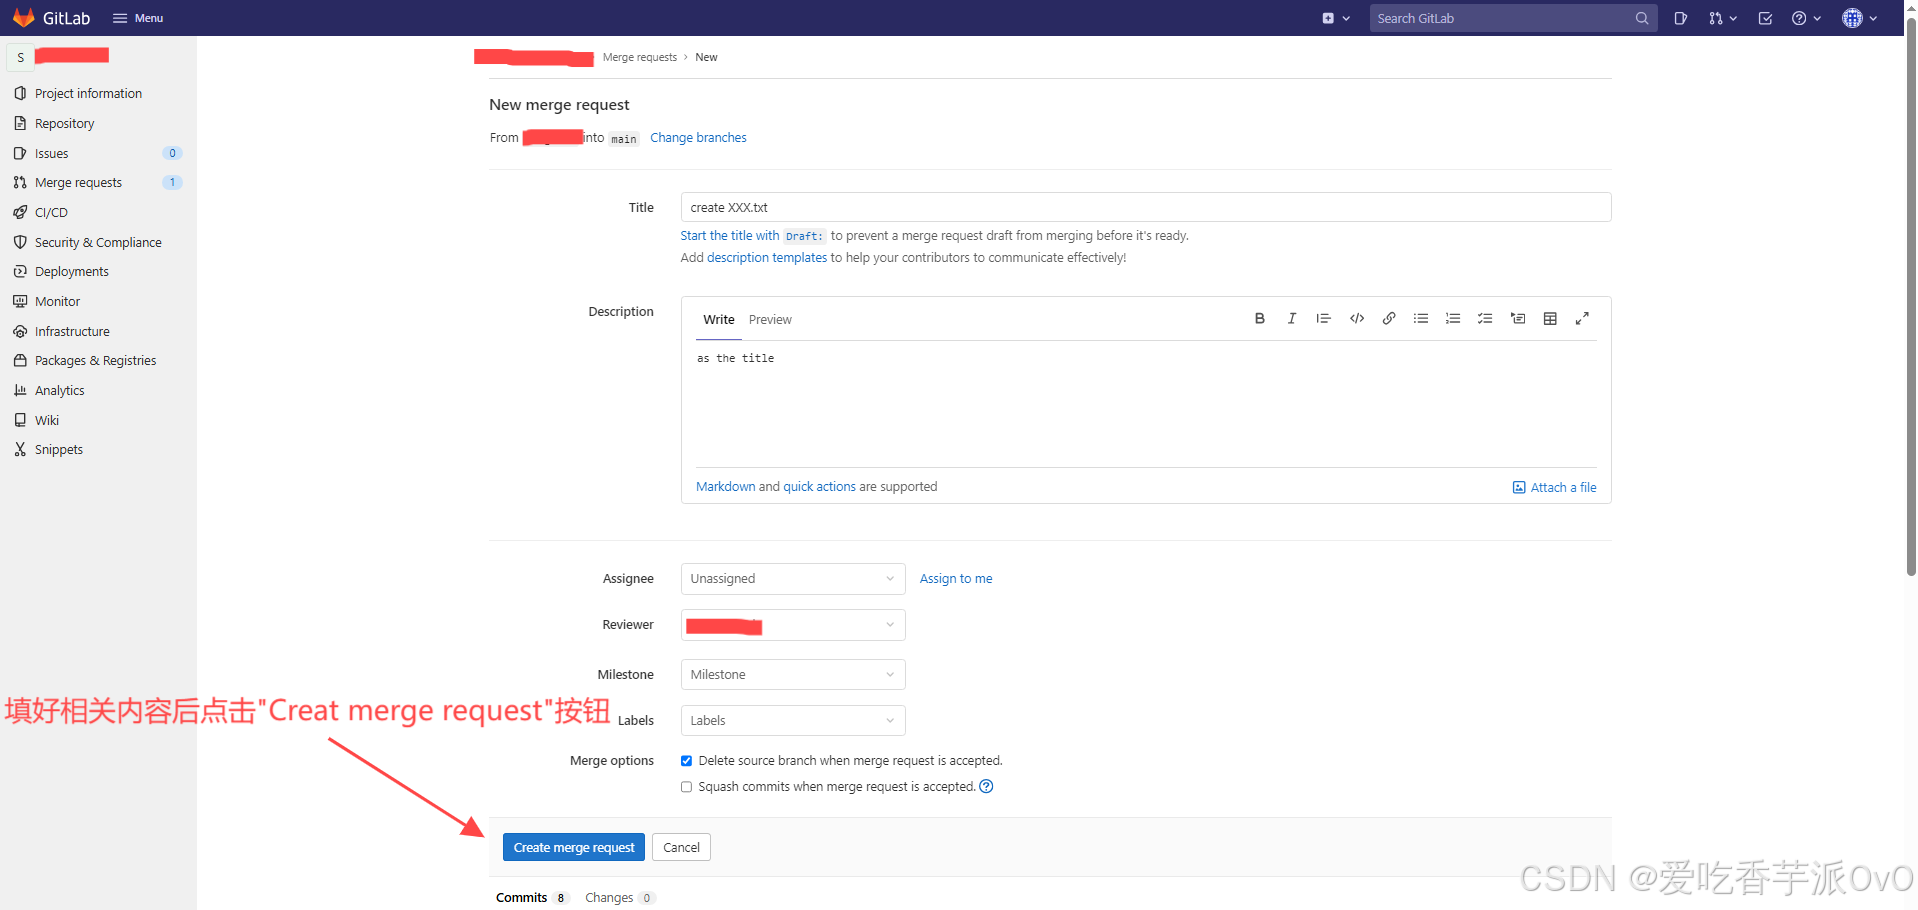The height and width of the screenshot is (910, 1918).
Task: Insert a quote block
Action: point(1323,318)
